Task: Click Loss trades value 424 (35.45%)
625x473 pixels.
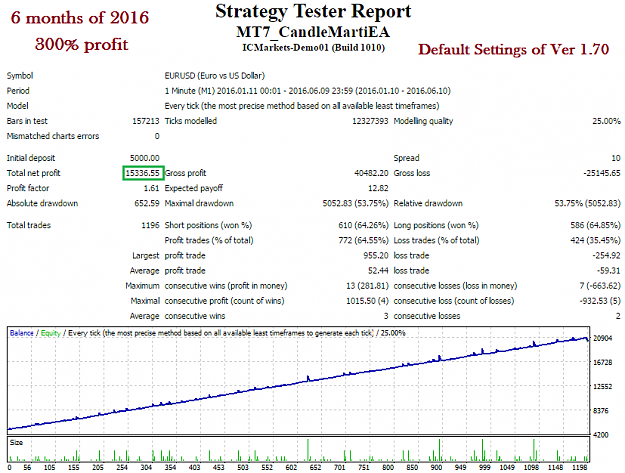Action: (595, 241)
